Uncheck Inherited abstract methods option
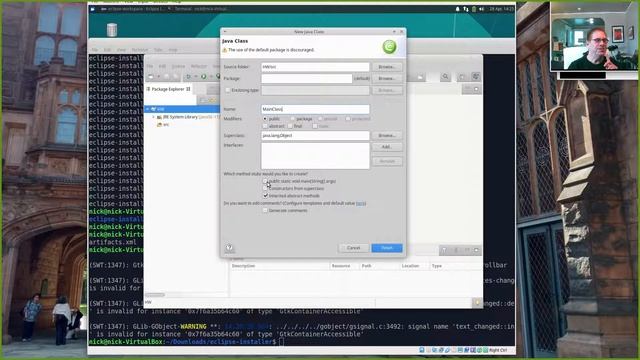The width and height of the screenshot is (640, 360). [x=265, y=196]
